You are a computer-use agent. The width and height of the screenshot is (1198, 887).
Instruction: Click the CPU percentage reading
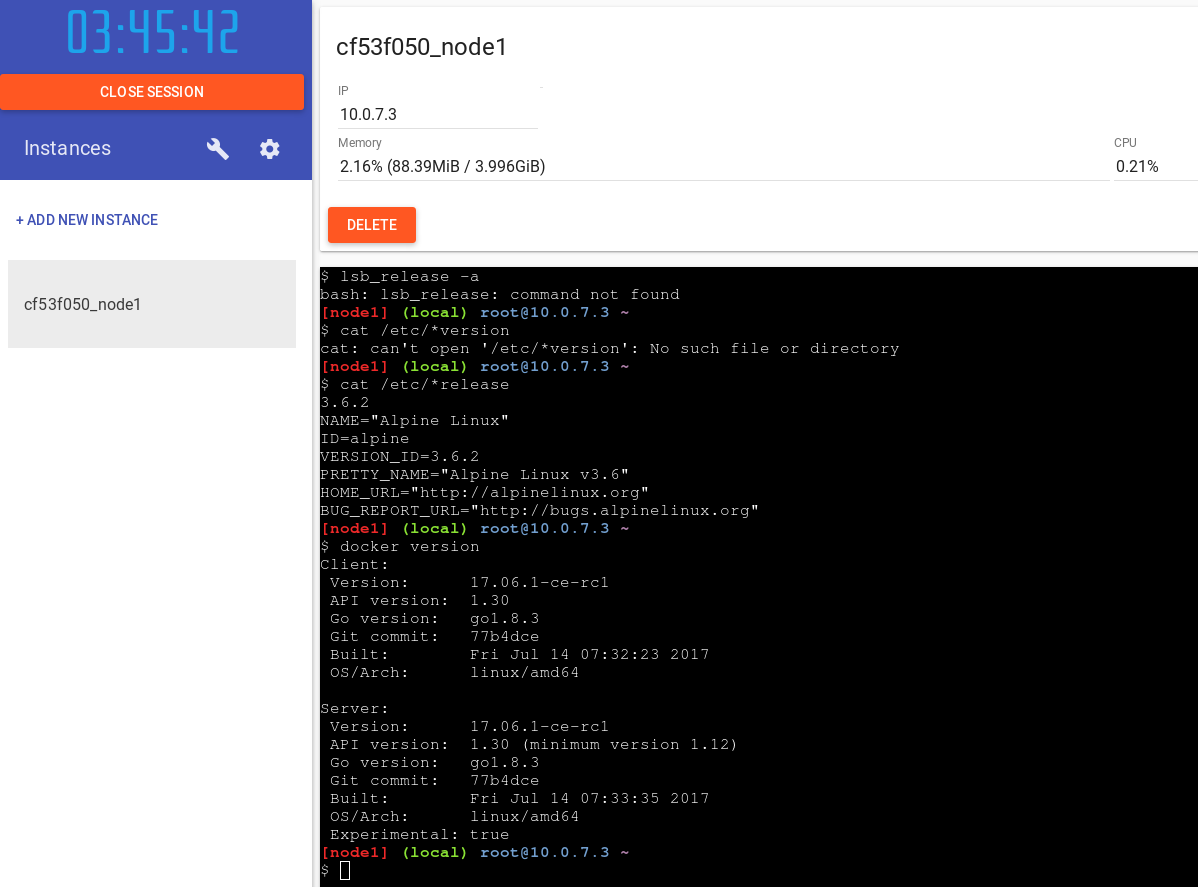click(x=1136, y=166)
